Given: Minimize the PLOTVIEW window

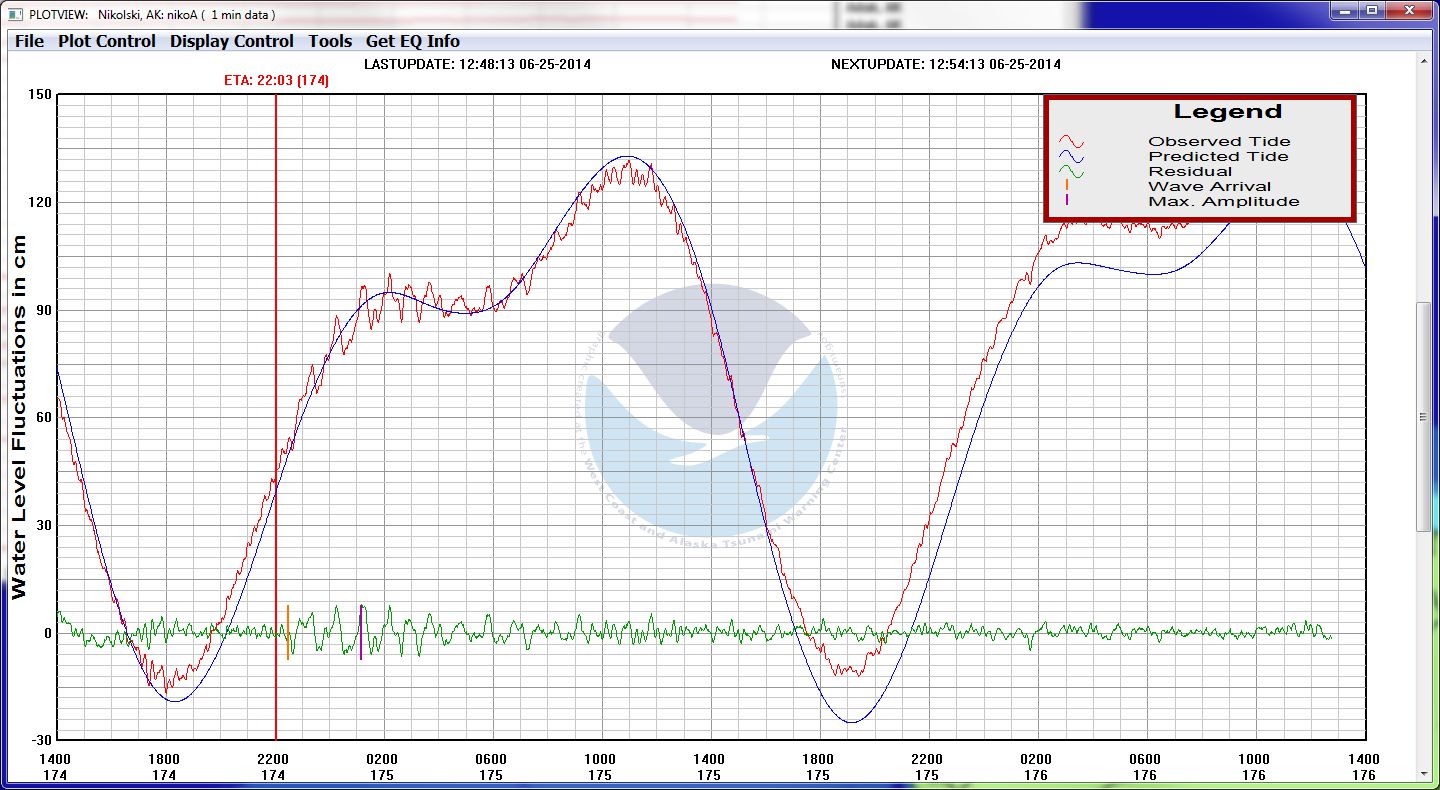Looking at the screenshot, I should [x=1345, y=11].
